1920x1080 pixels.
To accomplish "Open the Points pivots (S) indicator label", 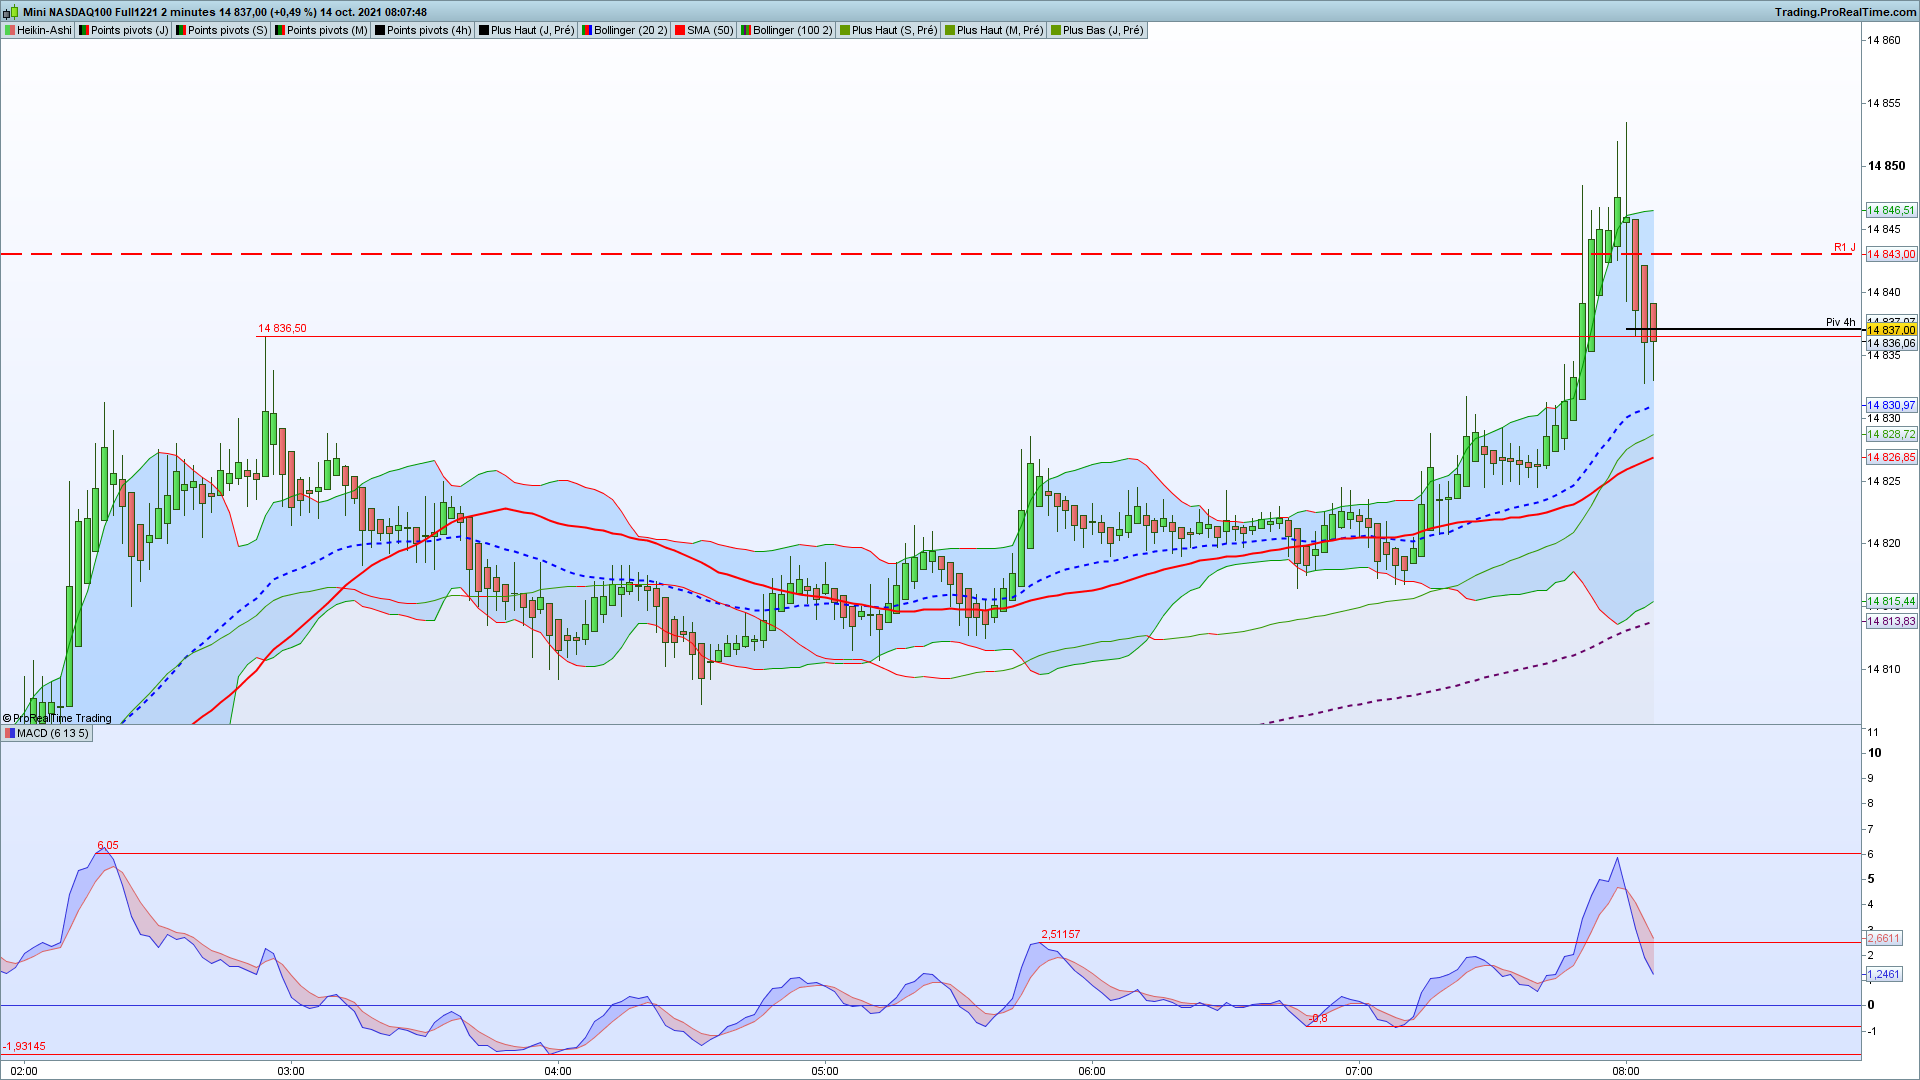I will [x=227, y=30].
